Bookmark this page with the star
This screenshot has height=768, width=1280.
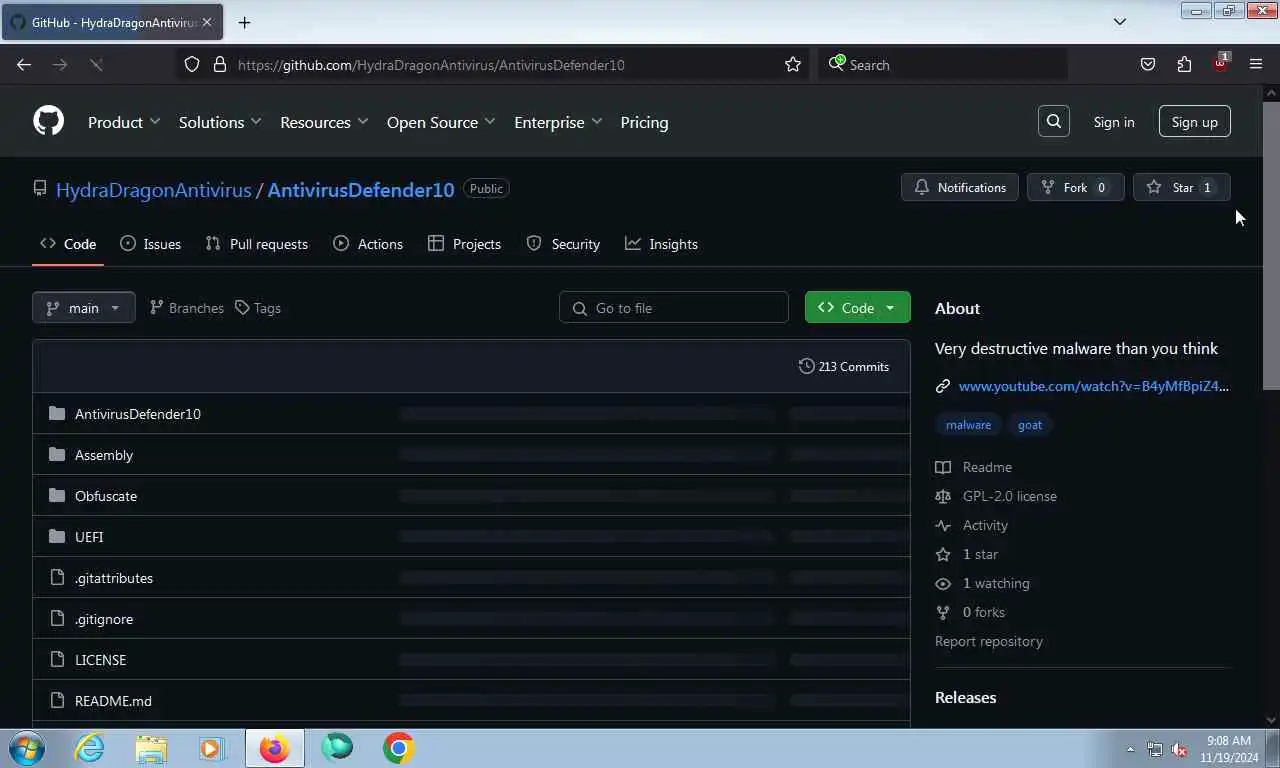click(793, 65)
